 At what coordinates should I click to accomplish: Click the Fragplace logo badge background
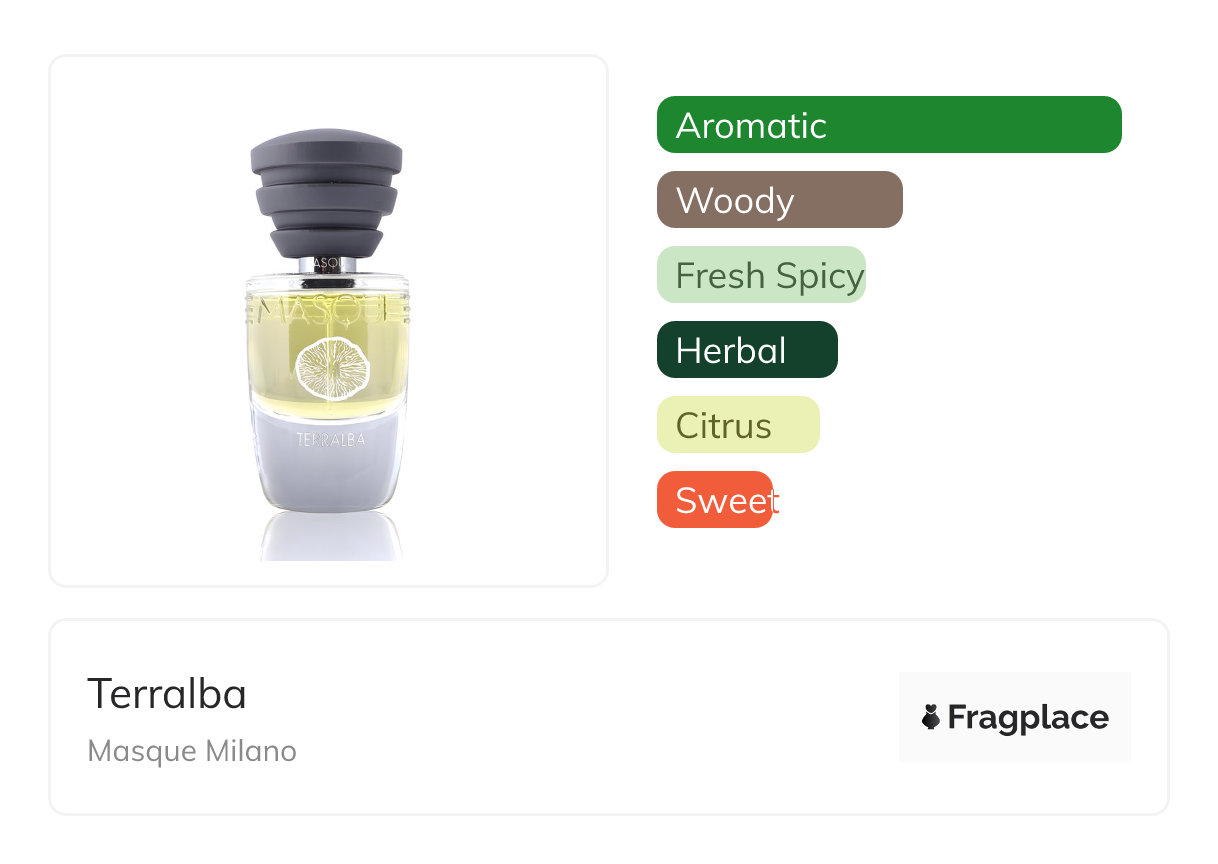1014,690
